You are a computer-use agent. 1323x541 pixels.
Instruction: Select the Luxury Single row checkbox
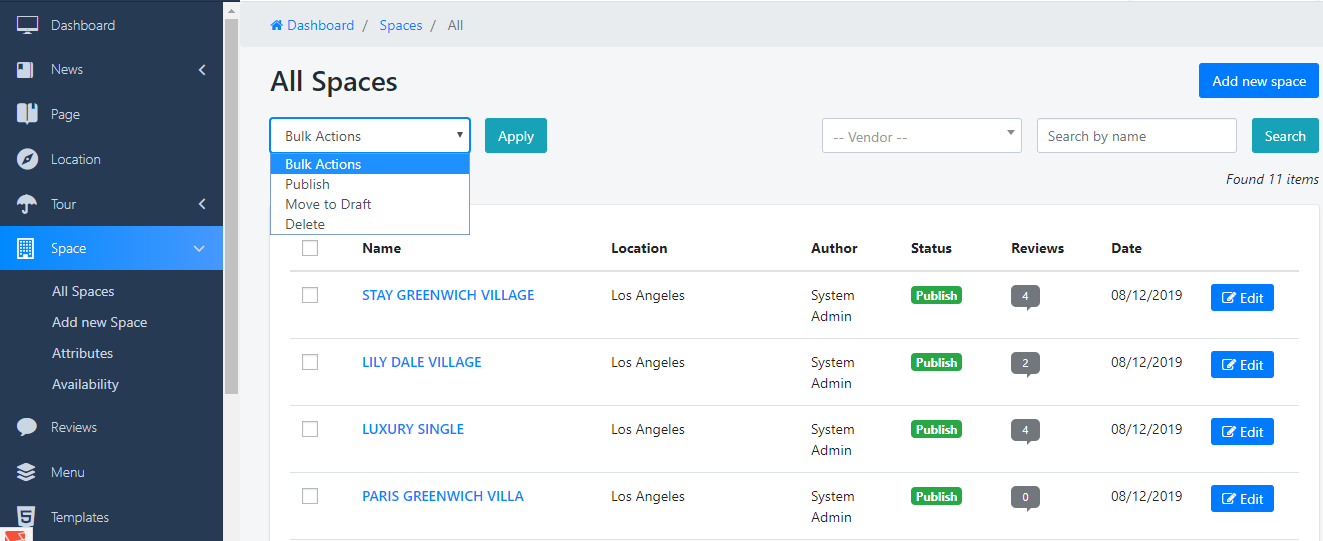coord(310,429)
